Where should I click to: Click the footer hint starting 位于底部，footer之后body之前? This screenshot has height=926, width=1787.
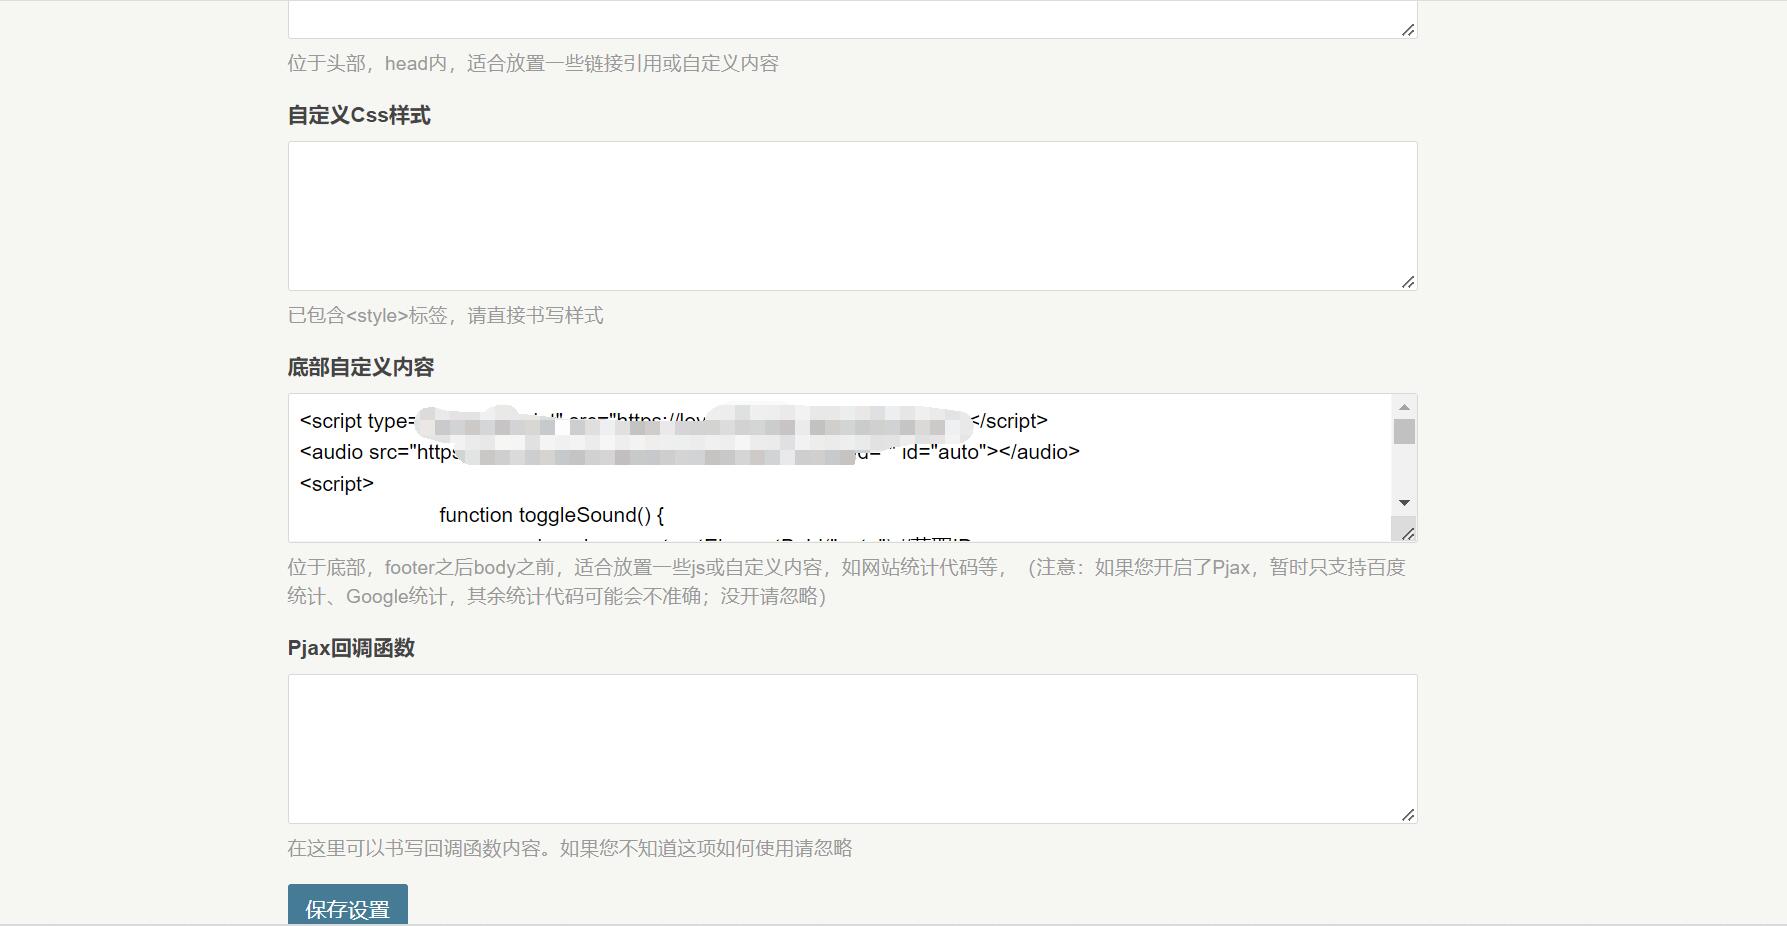pyautogui.click(x=847, y=582)
